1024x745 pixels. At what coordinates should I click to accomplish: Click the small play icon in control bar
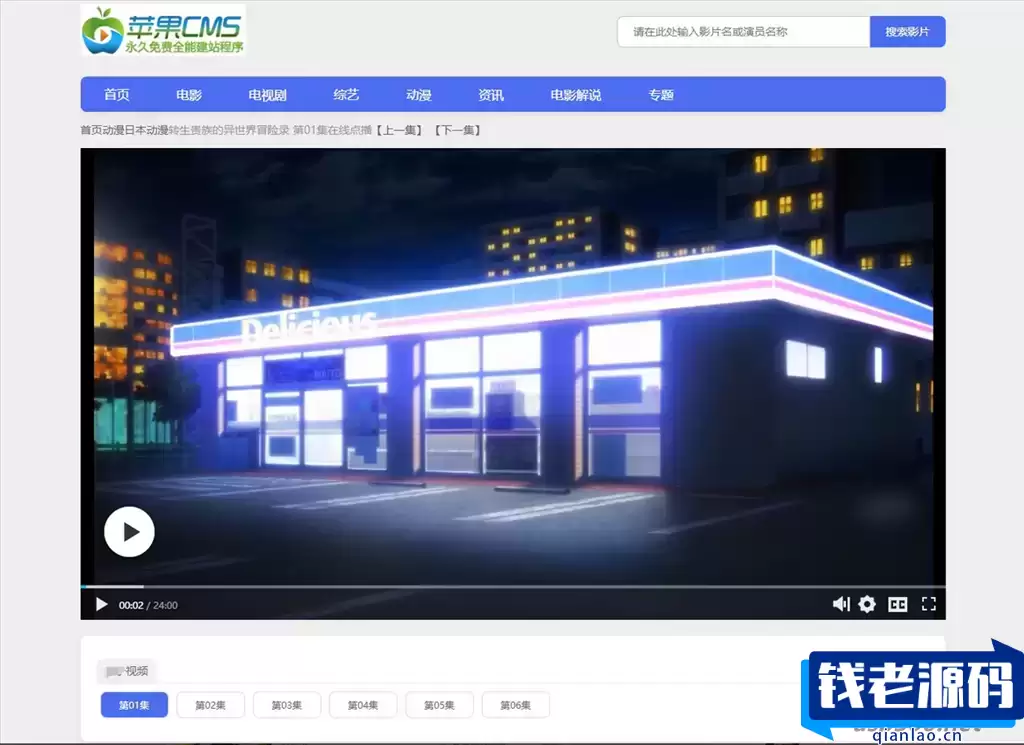[x=101, y=605]
